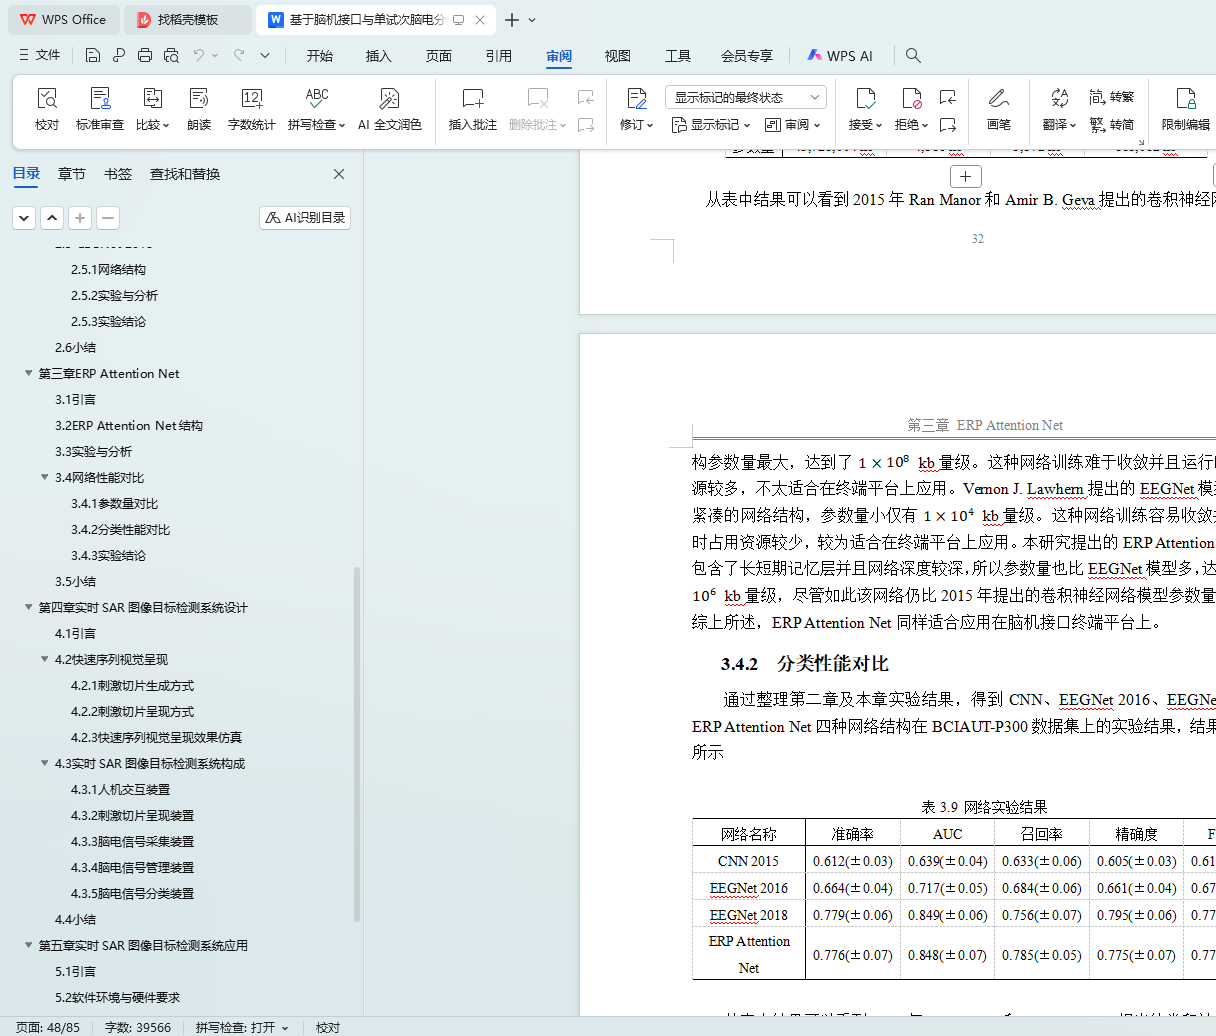Convert text with 转繁

[x=1112, y=97]
